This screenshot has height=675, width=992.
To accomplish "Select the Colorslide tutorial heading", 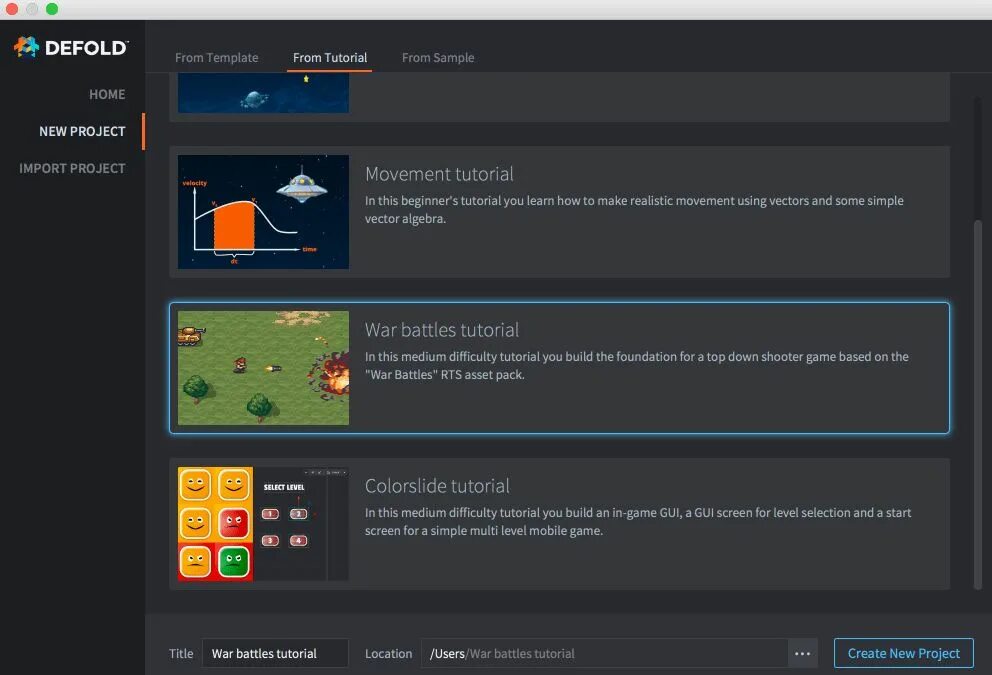I will pyautogui.click(x=437, y=486).
